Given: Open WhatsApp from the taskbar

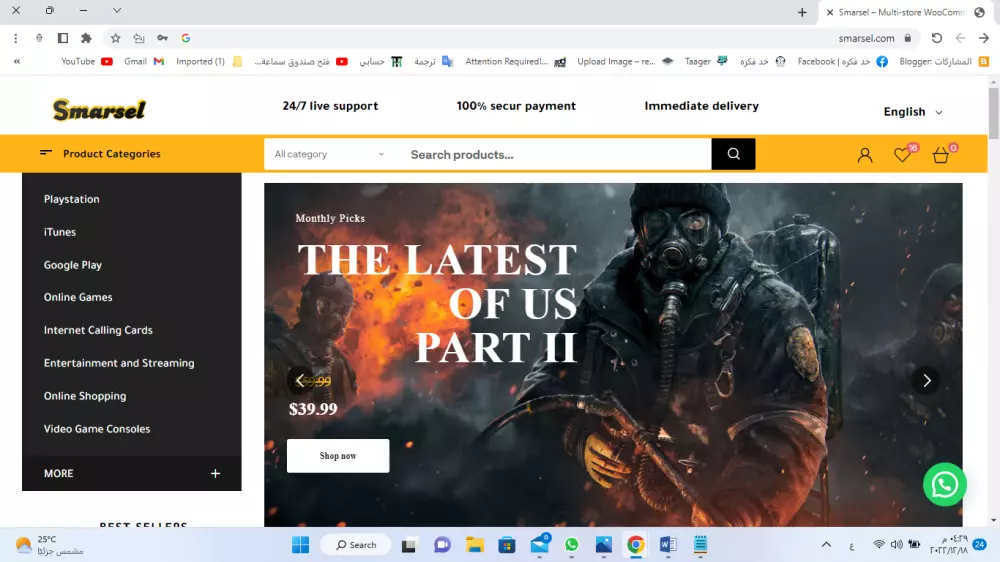Looking at the screenshot, I should click(x=571, y=545).
